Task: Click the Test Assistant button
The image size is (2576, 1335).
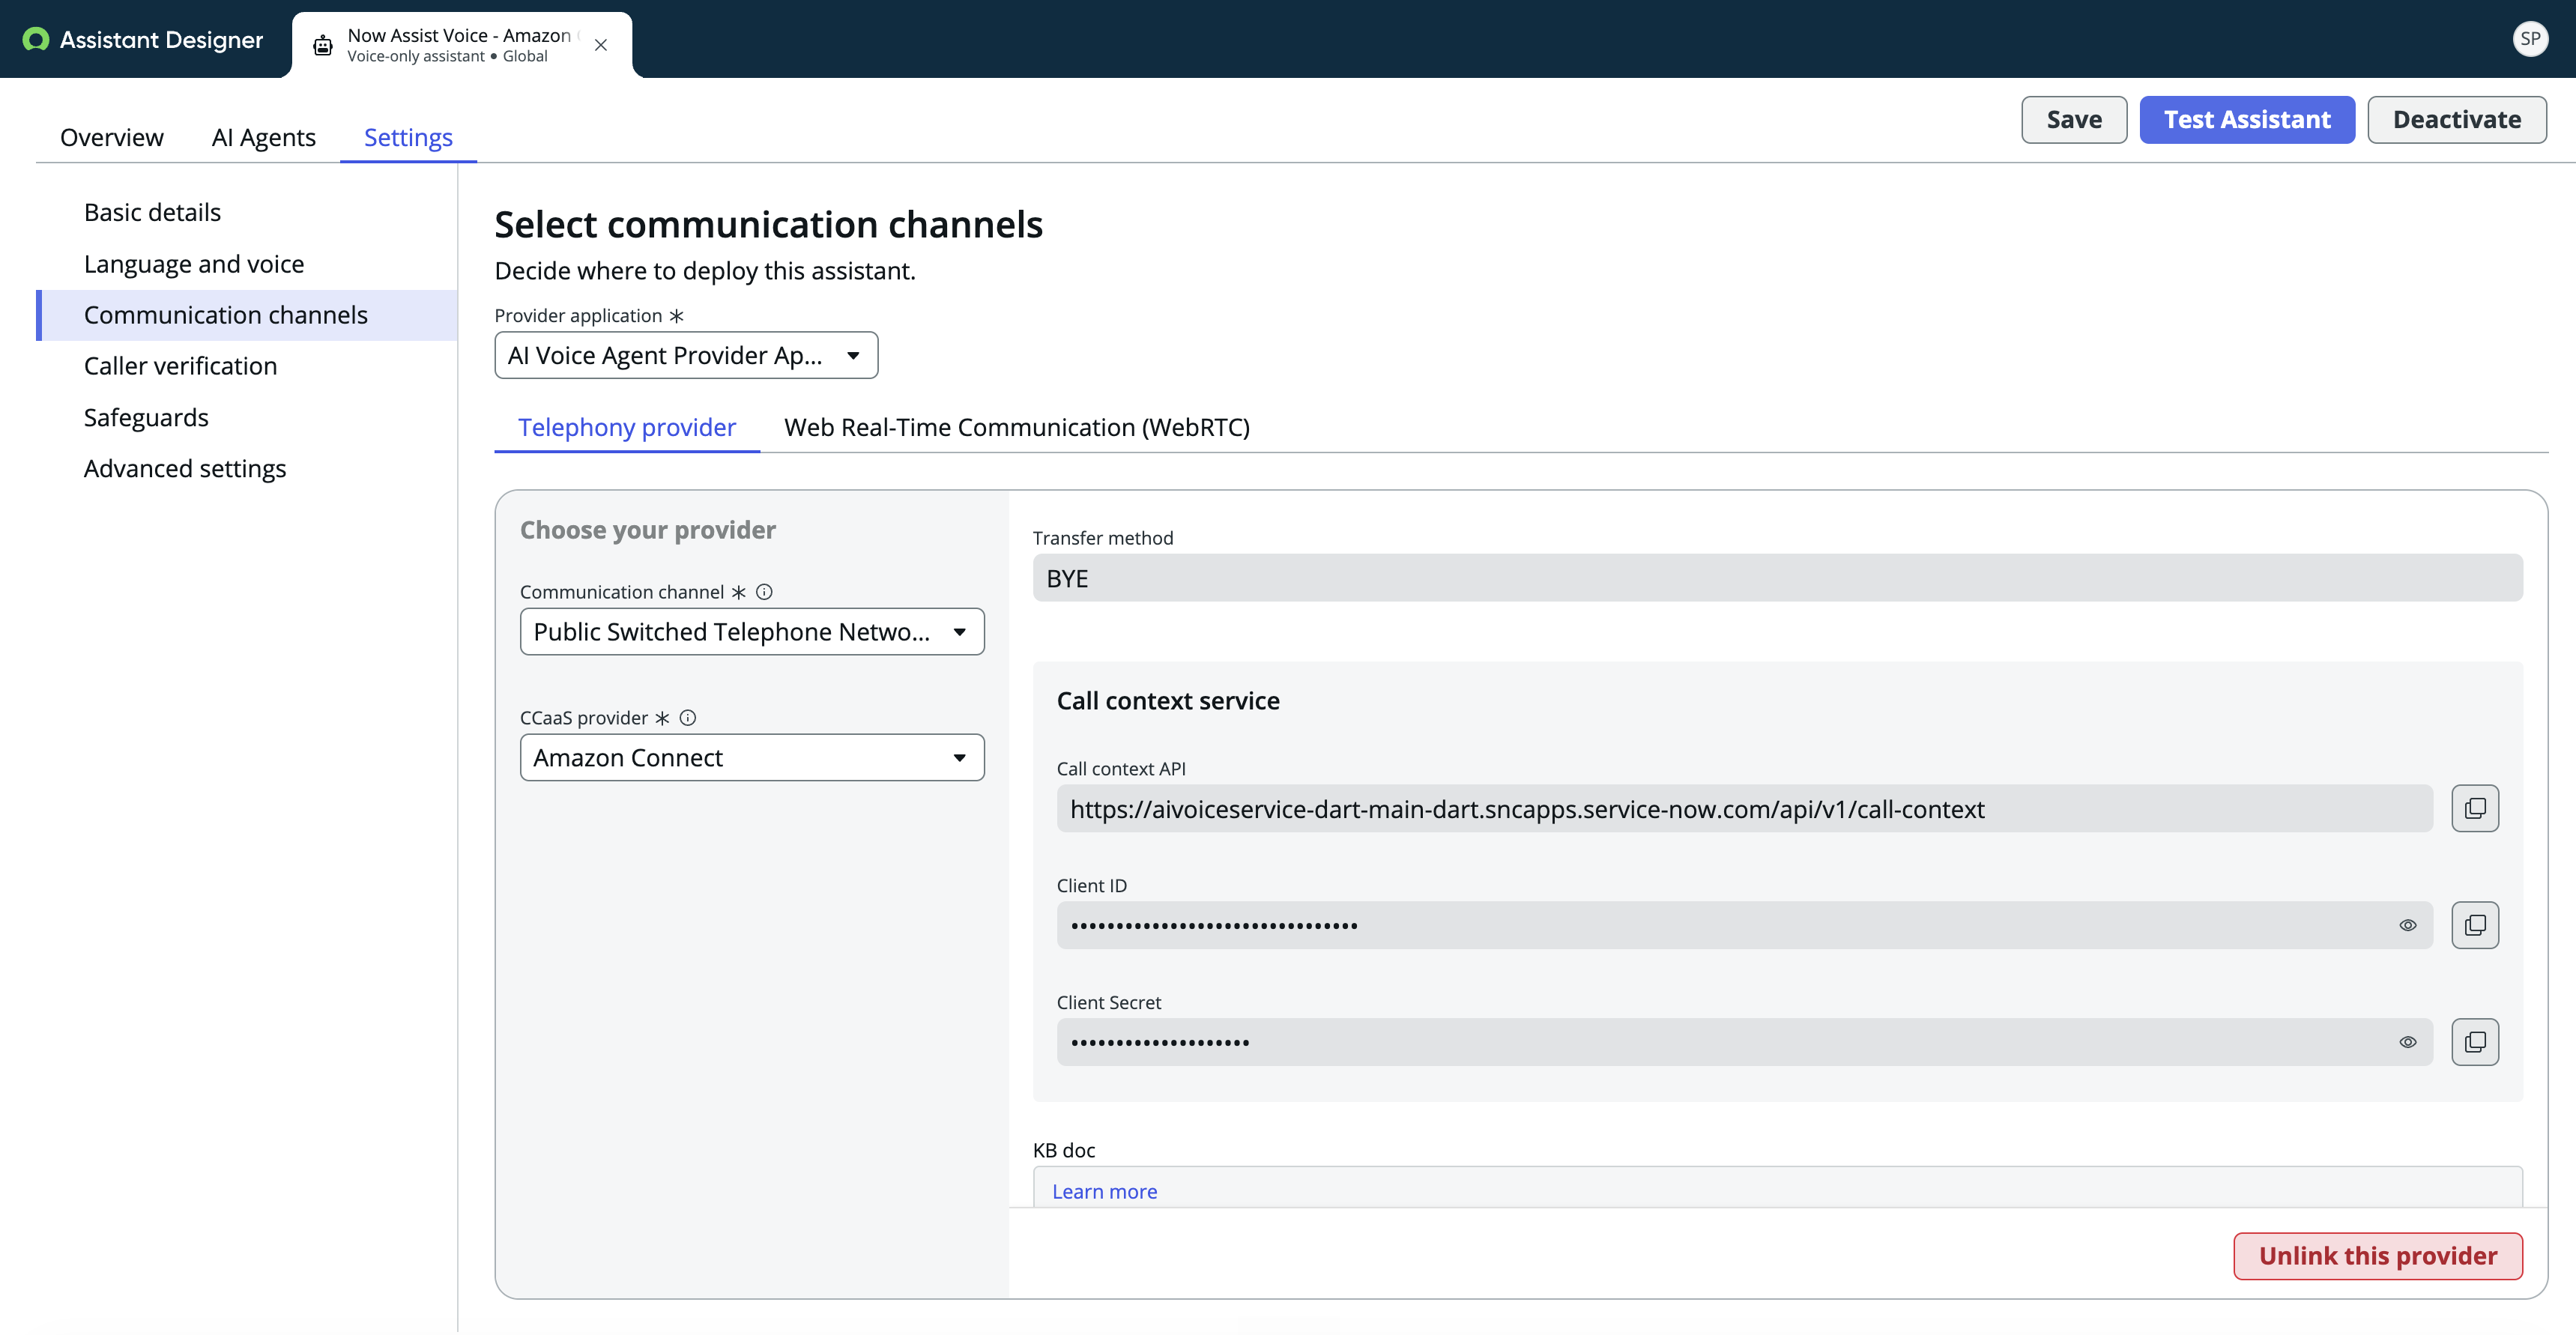Action: pos(2247,120)
